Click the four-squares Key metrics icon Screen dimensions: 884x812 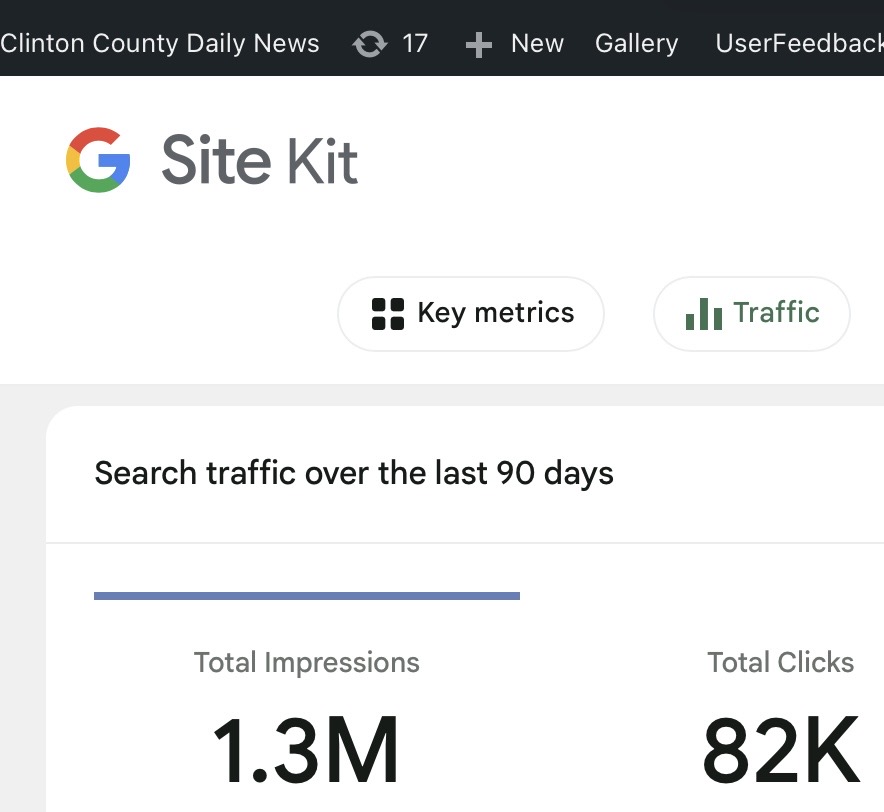click(x=387, y=313)
